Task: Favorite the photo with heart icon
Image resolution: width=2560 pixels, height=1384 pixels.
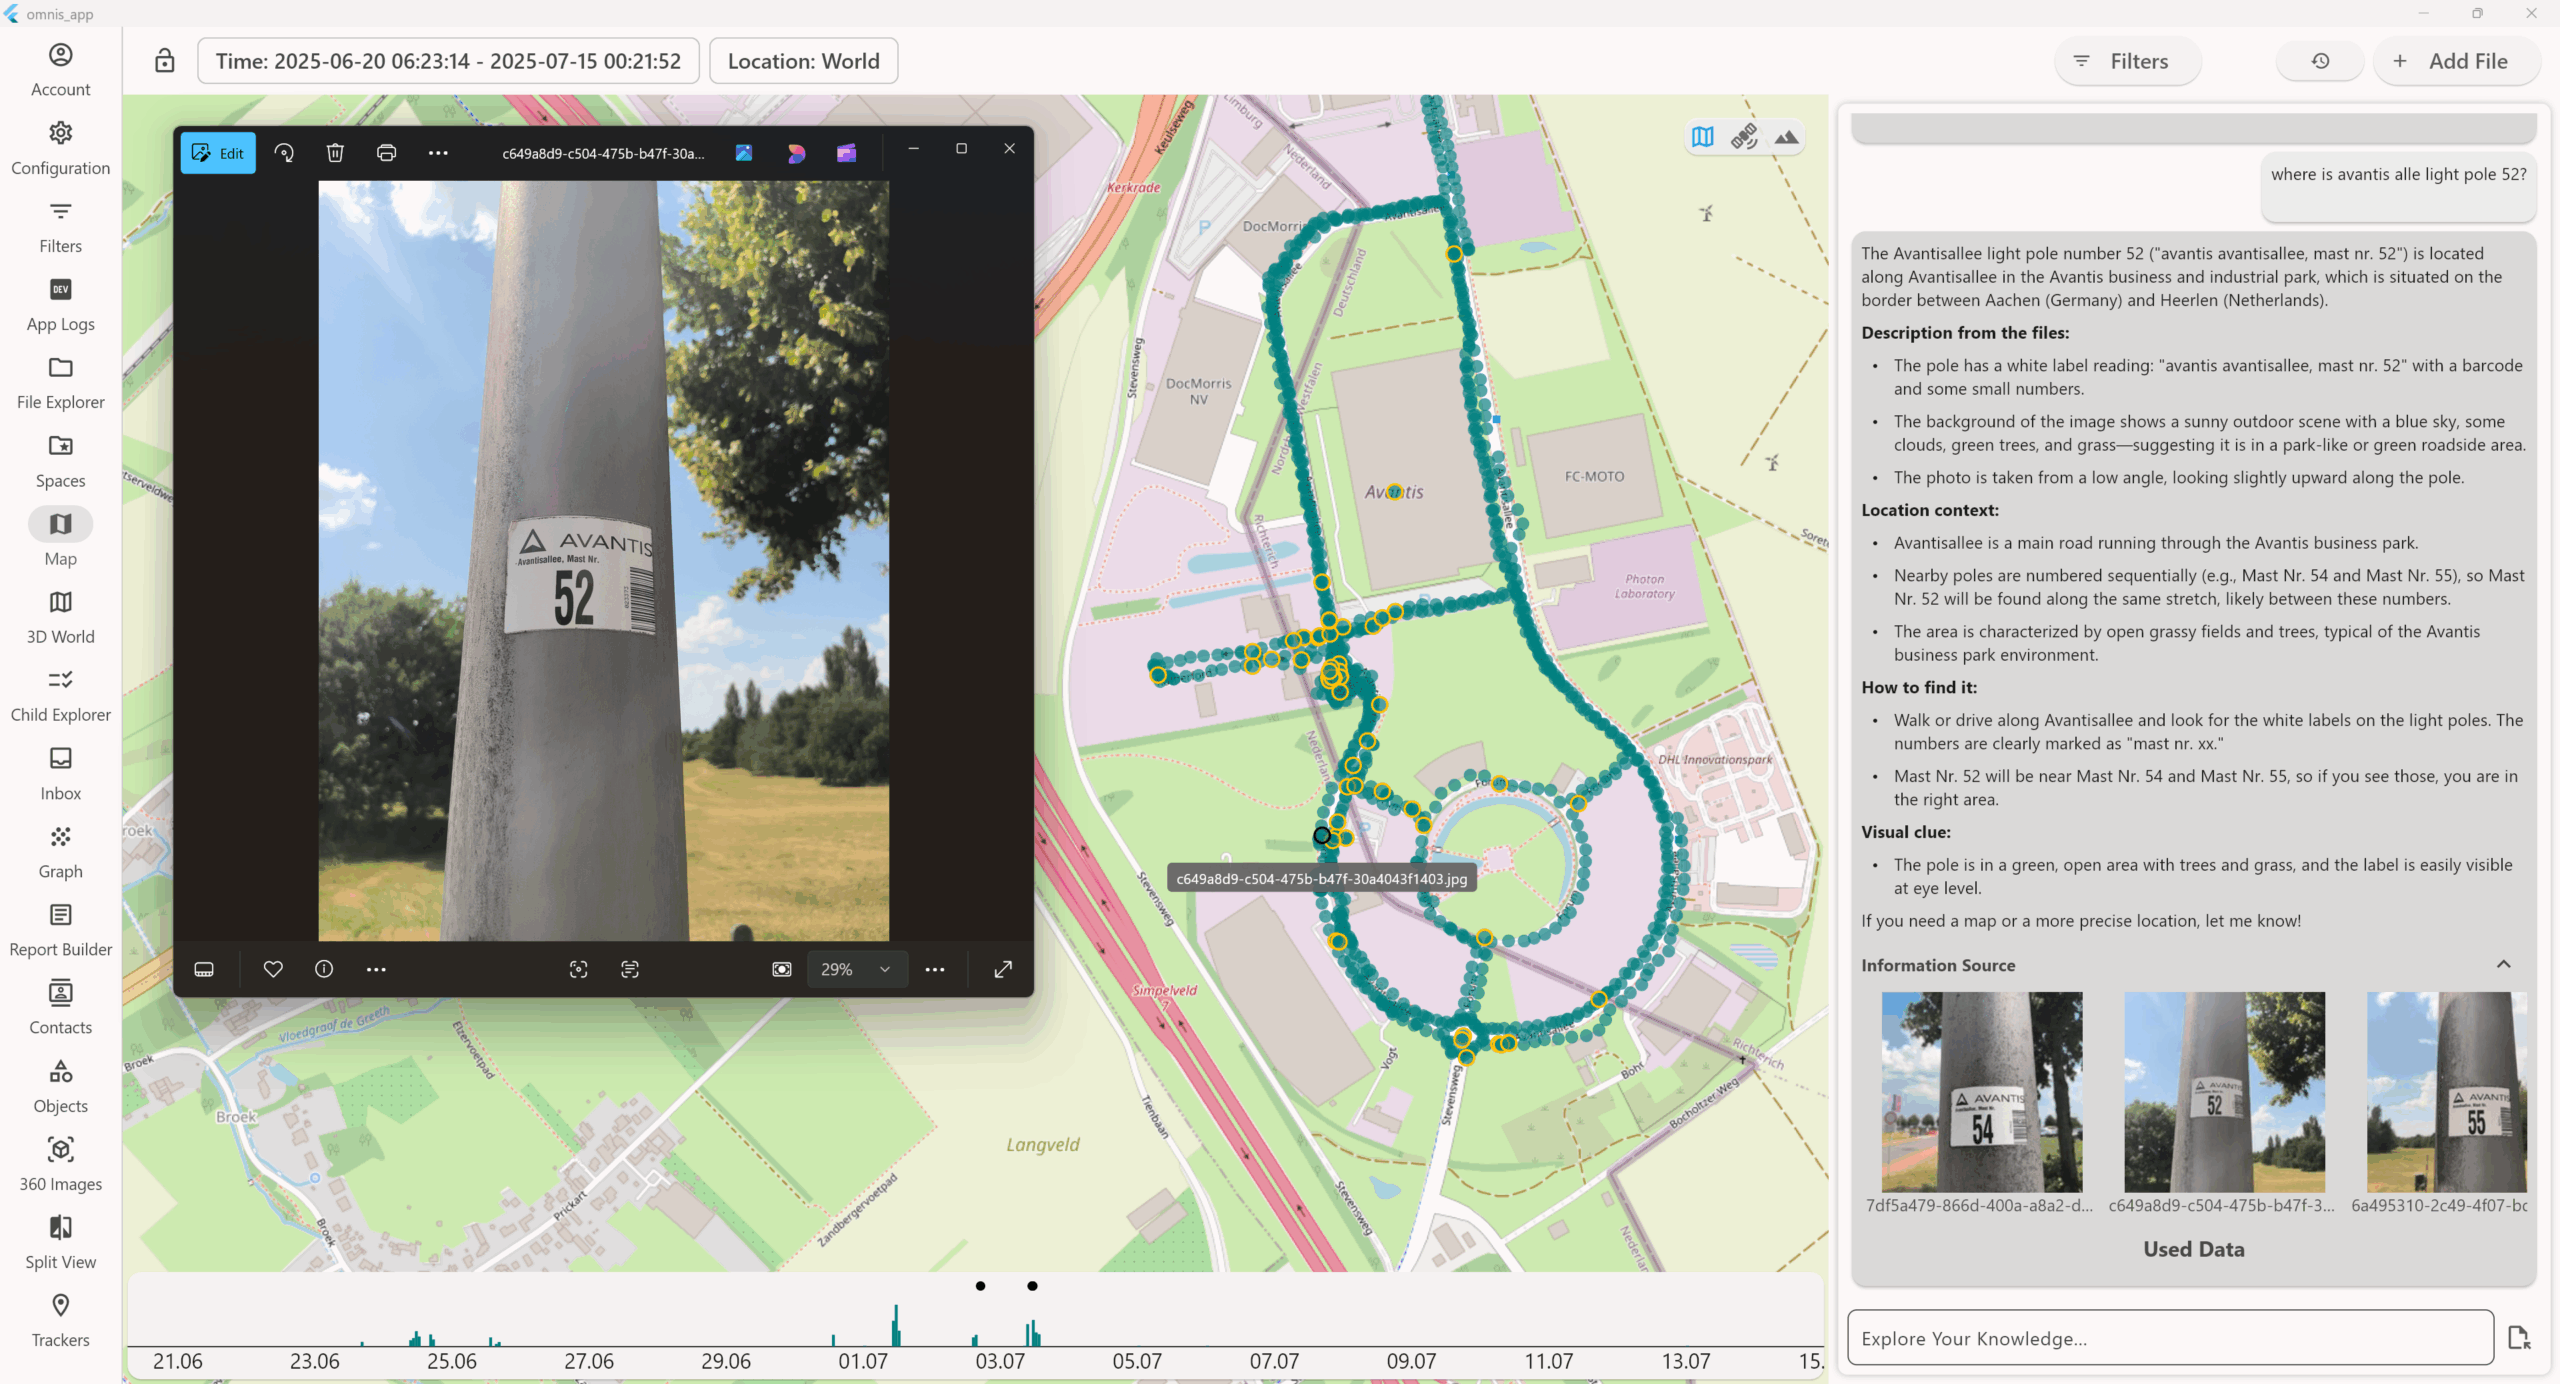Action: coord(273,969)
